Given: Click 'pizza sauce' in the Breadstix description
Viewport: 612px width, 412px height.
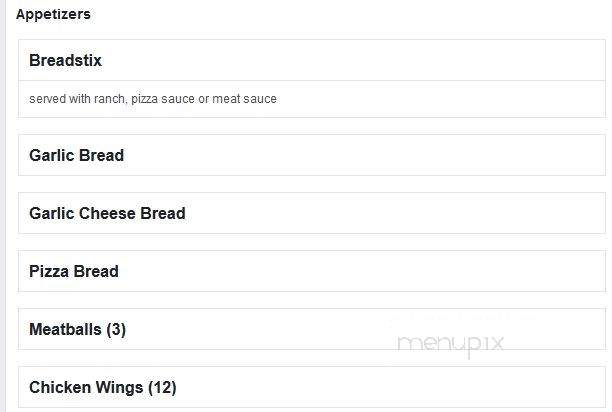Looking at the screenshot, I should (163, 99).
